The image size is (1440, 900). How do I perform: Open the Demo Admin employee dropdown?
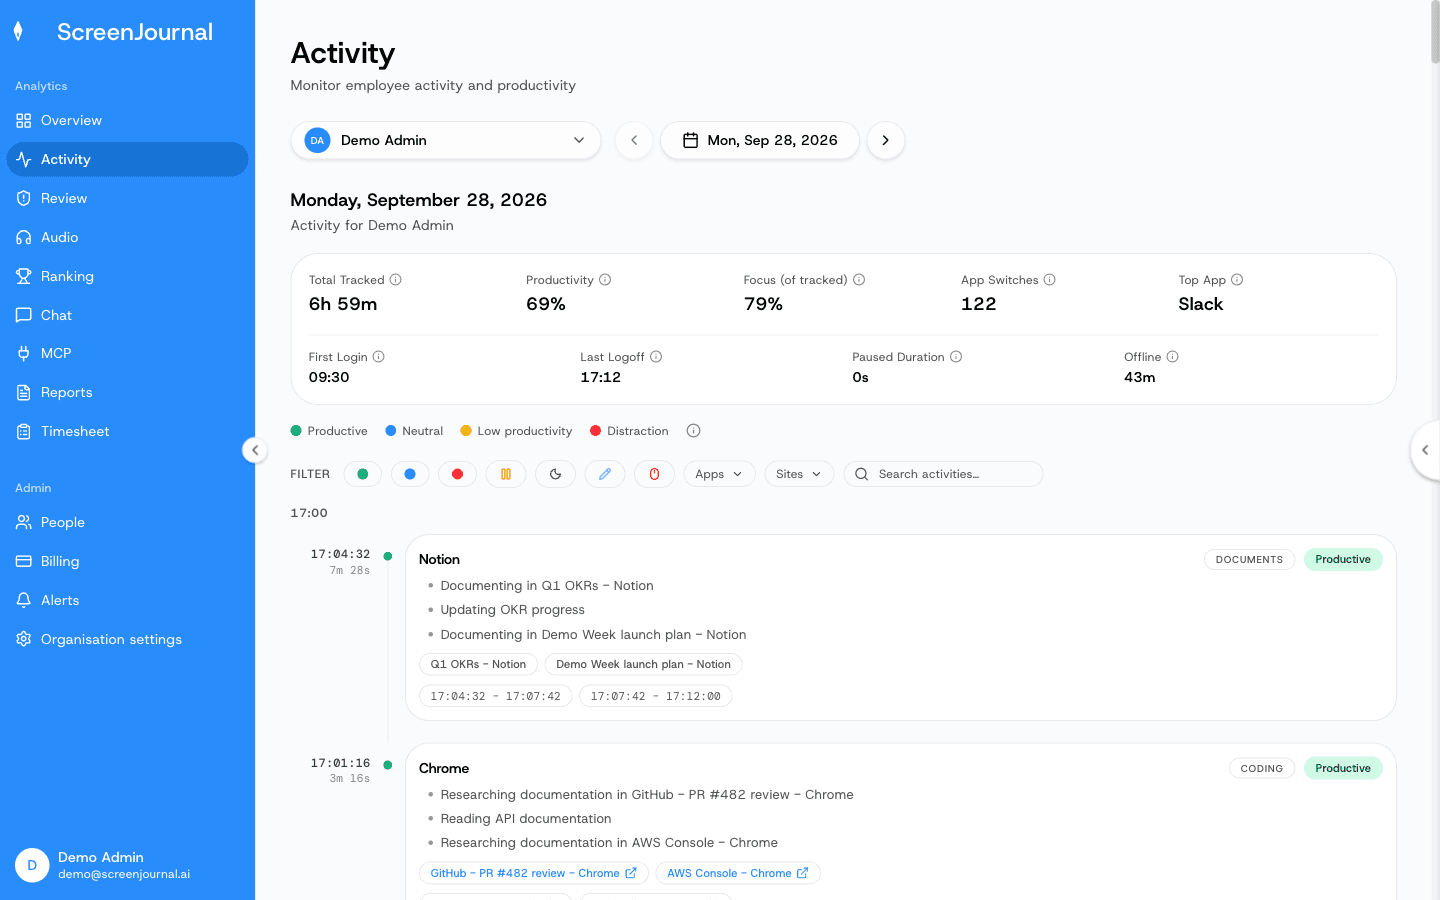[x=446, y=140]
